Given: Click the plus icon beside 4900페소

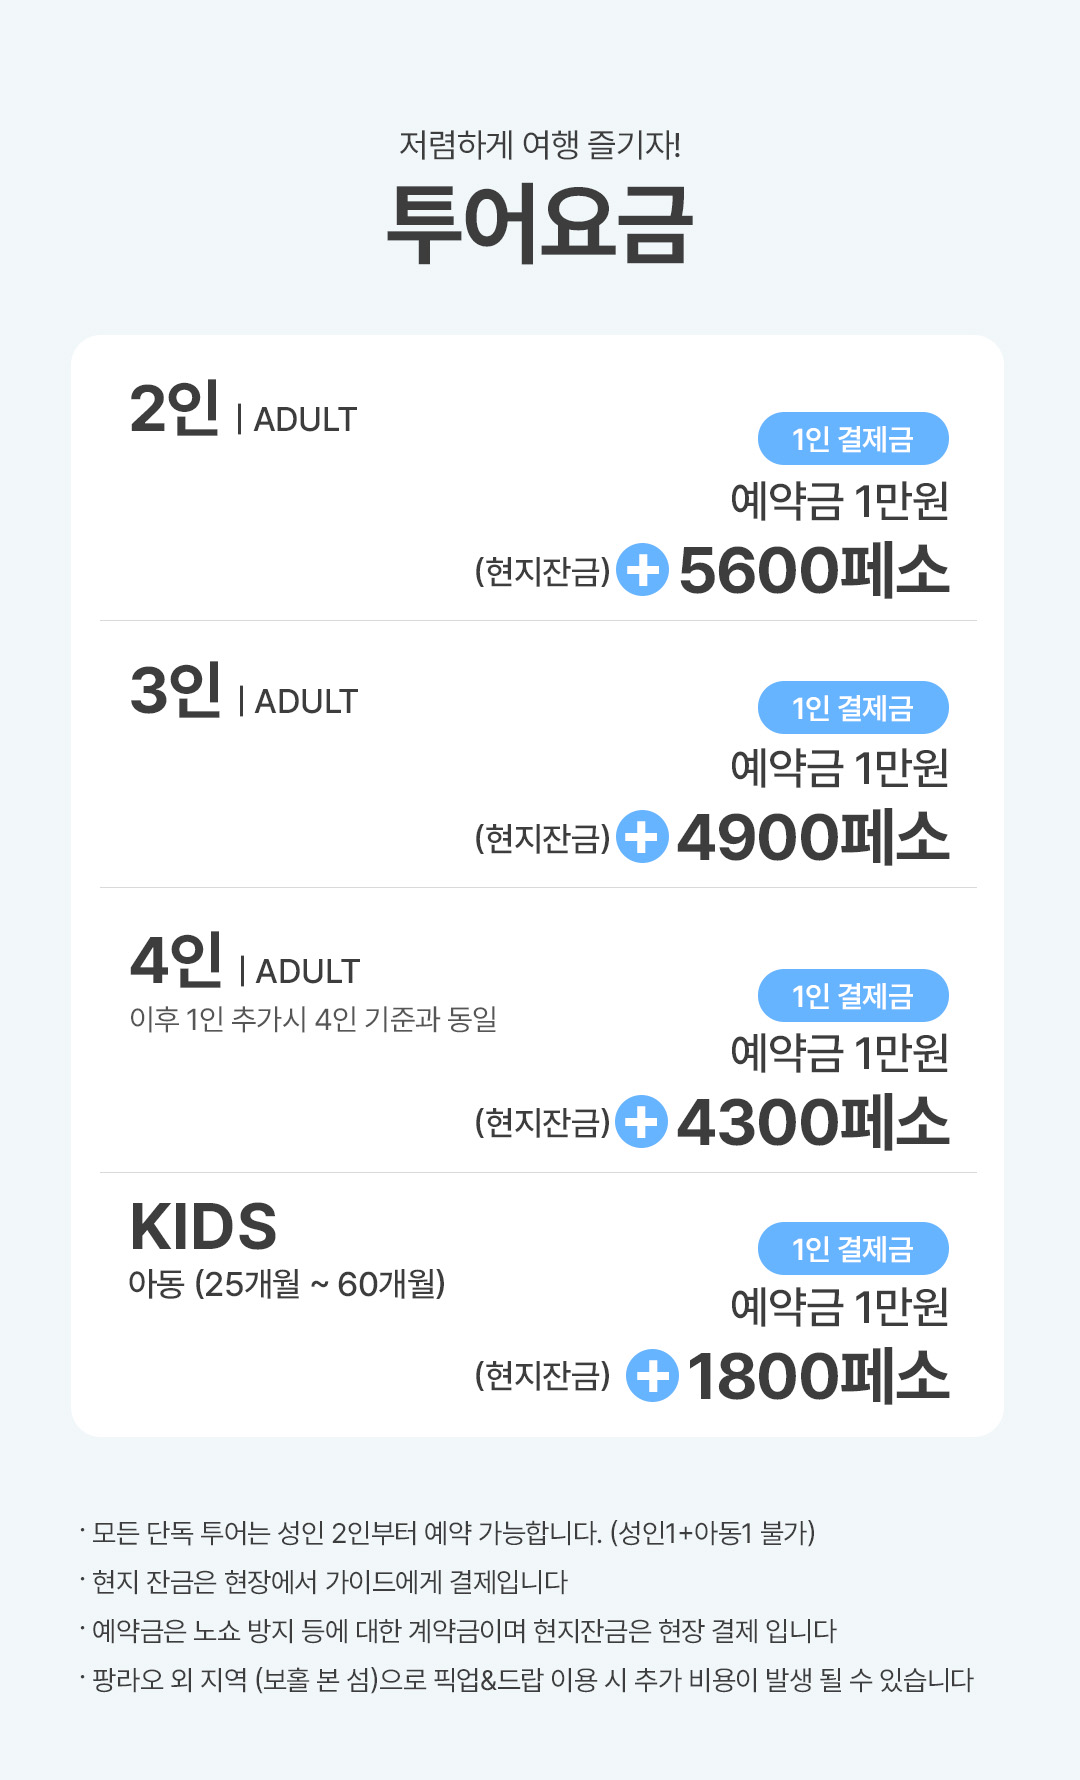Looking at the screenshot, I should point(642,837).
